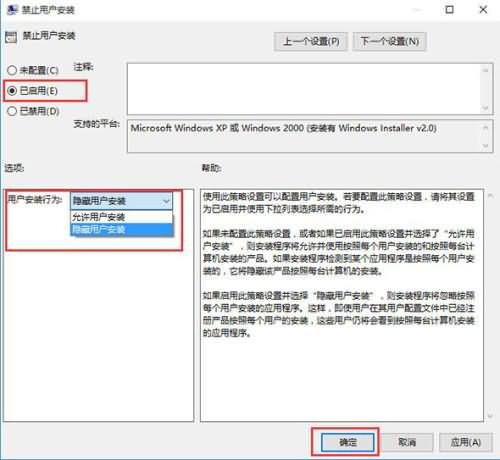Choose 允许用户安装 from the dropdown list
The width and height of the screenshot is (500, 460).
pyautogui.click(x=121, y=217)
